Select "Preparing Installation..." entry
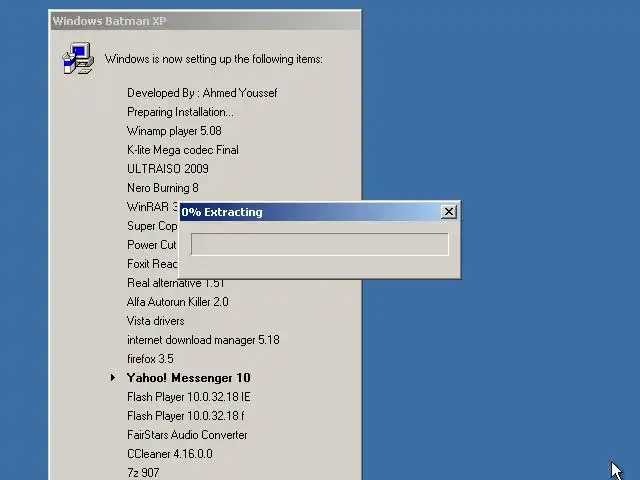The width and height of the screenshot is (640, 480). (180, 112)
